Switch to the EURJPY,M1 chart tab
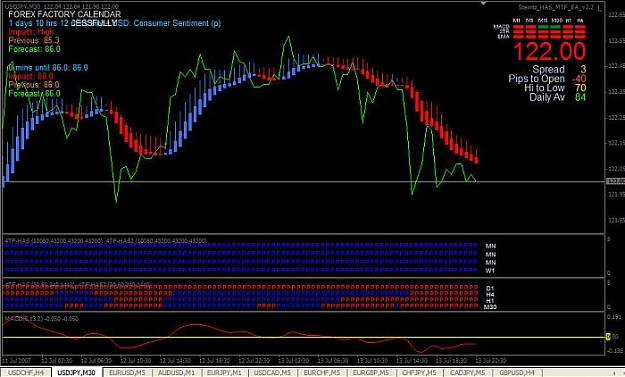This screenshot has width=625, height=377. point(224,373)
